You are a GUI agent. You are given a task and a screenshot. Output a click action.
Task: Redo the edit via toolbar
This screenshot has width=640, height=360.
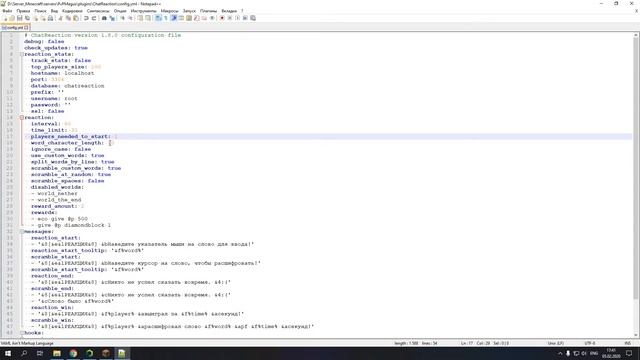coord(94,18)
